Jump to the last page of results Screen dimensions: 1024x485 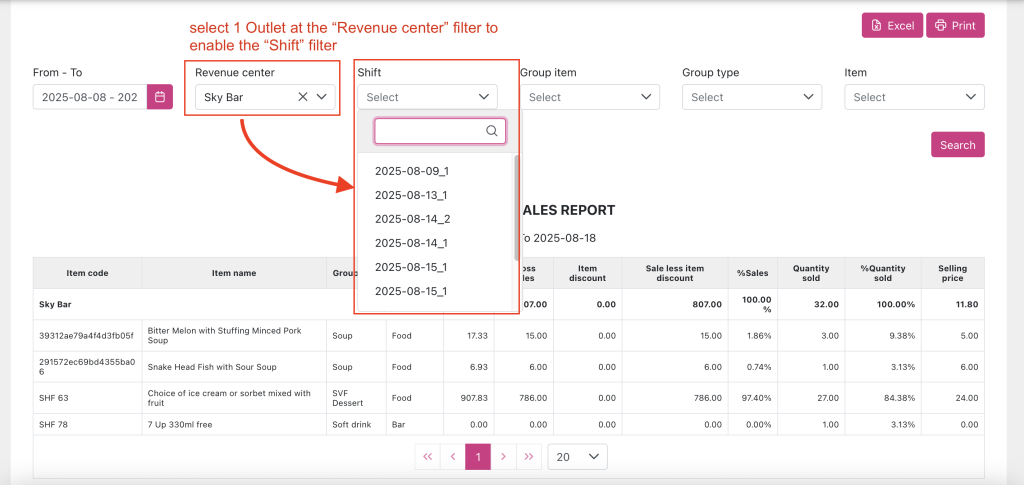coord(528,457)
